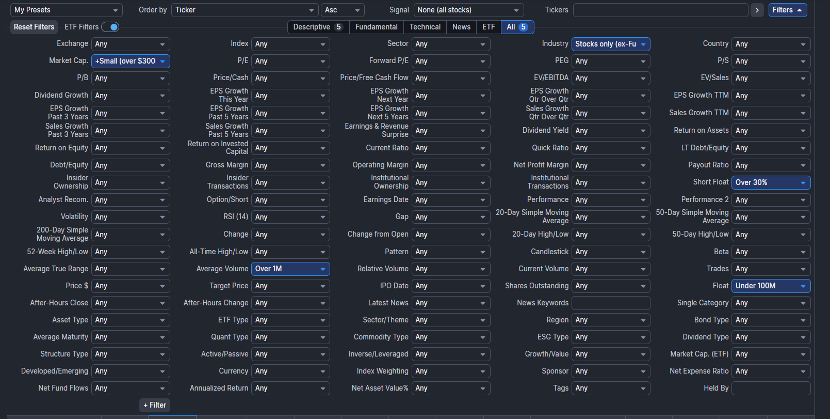This screenshot has width=830, height=420.
Task: Focus the Tickers input field
Action: [x=661, y=10]
